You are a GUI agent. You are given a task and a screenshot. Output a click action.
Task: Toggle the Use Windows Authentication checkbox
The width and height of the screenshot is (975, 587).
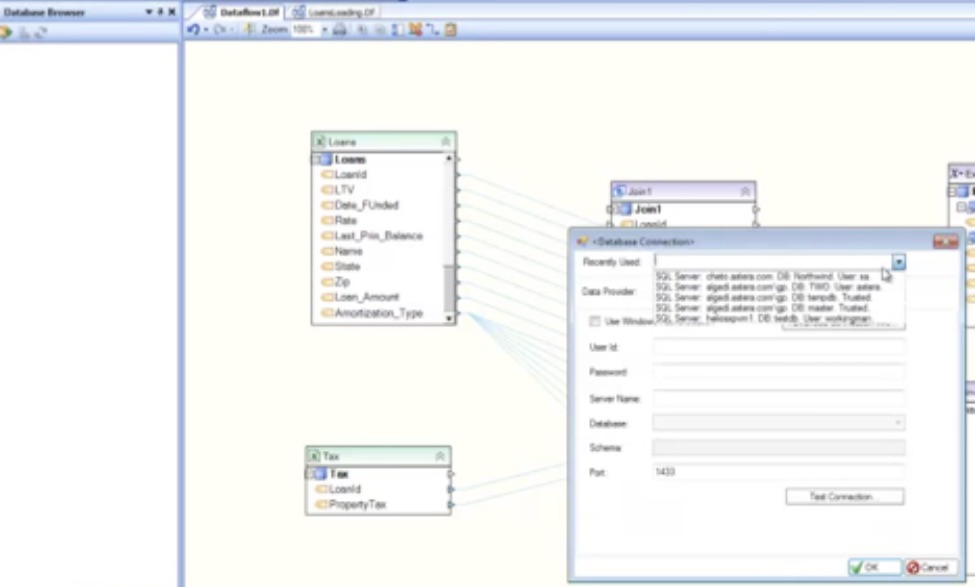[x=595, y=322]
